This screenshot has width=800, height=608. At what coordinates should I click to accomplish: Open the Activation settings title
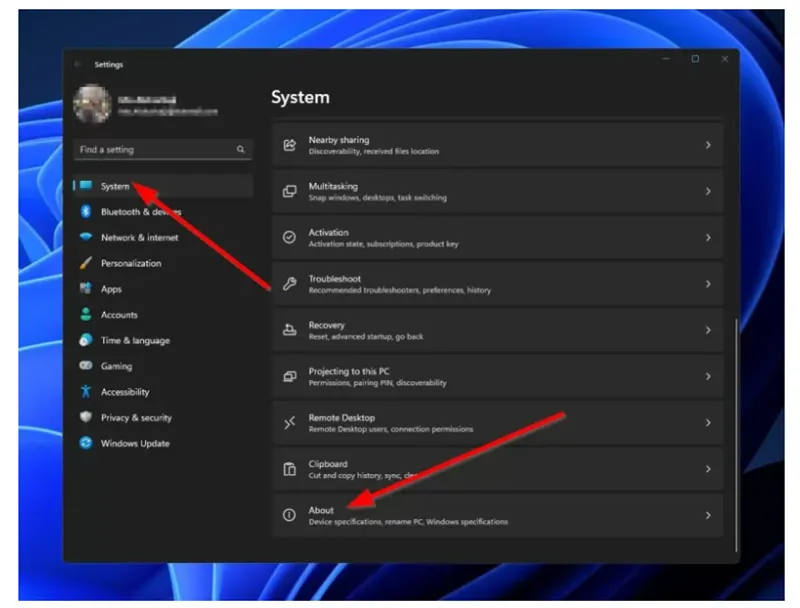329,232
